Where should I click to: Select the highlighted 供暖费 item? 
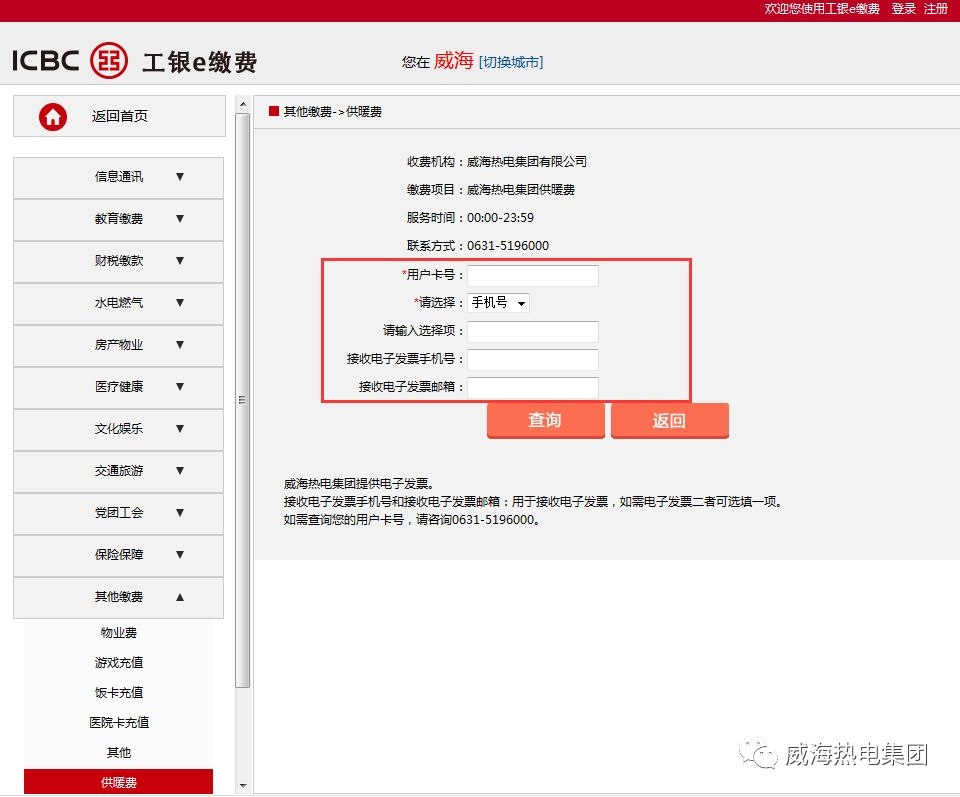pyautogui.click(x=119, y=782)
